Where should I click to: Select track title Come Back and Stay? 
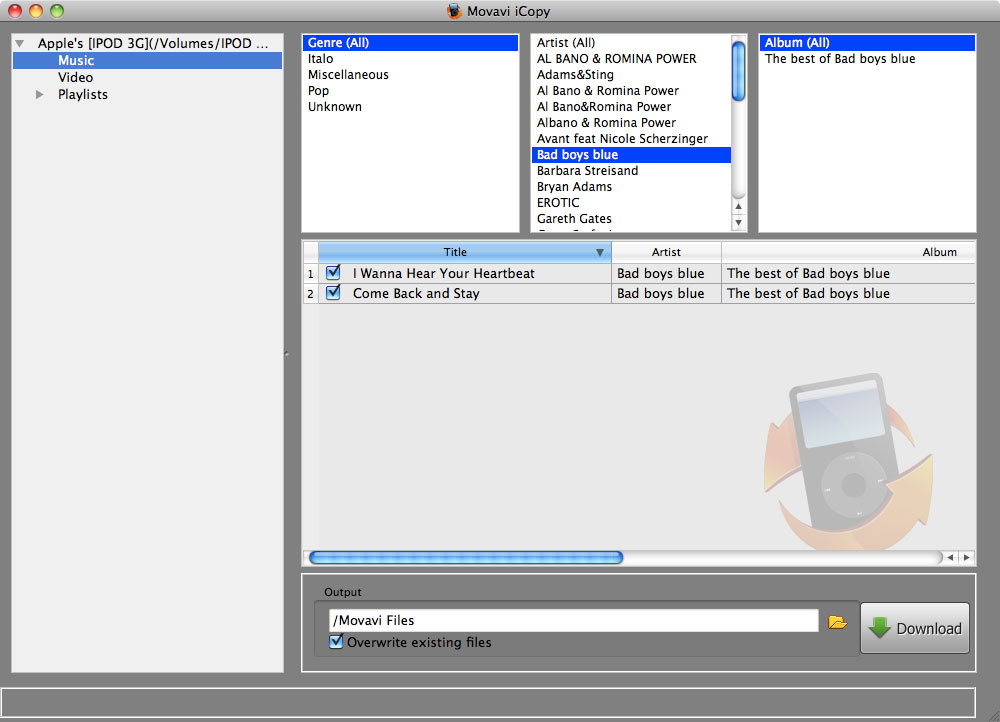coord(416,293)
